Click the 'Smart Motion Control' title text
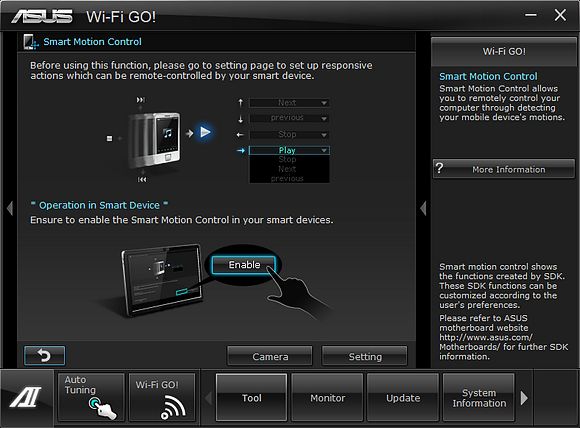 click(x=92, y=42)
